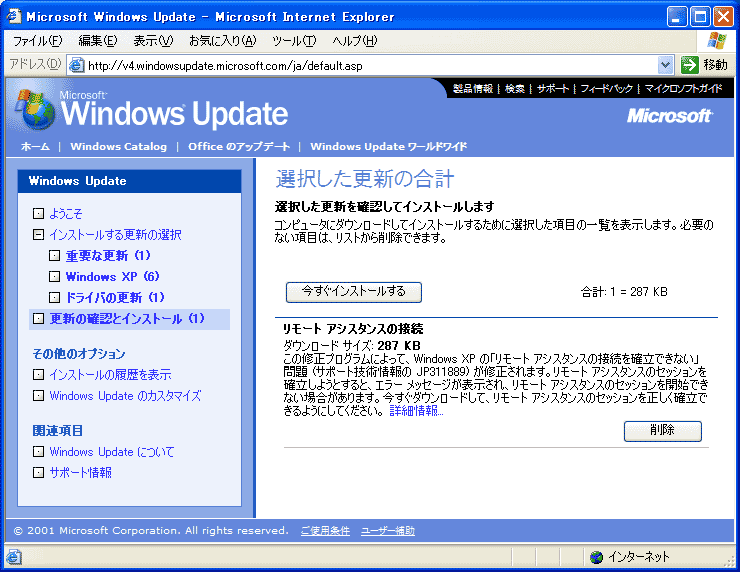Screen dimensions: 740x572
Task: Select Windows XP (6) in sidebar
Action: click(112, 276)
